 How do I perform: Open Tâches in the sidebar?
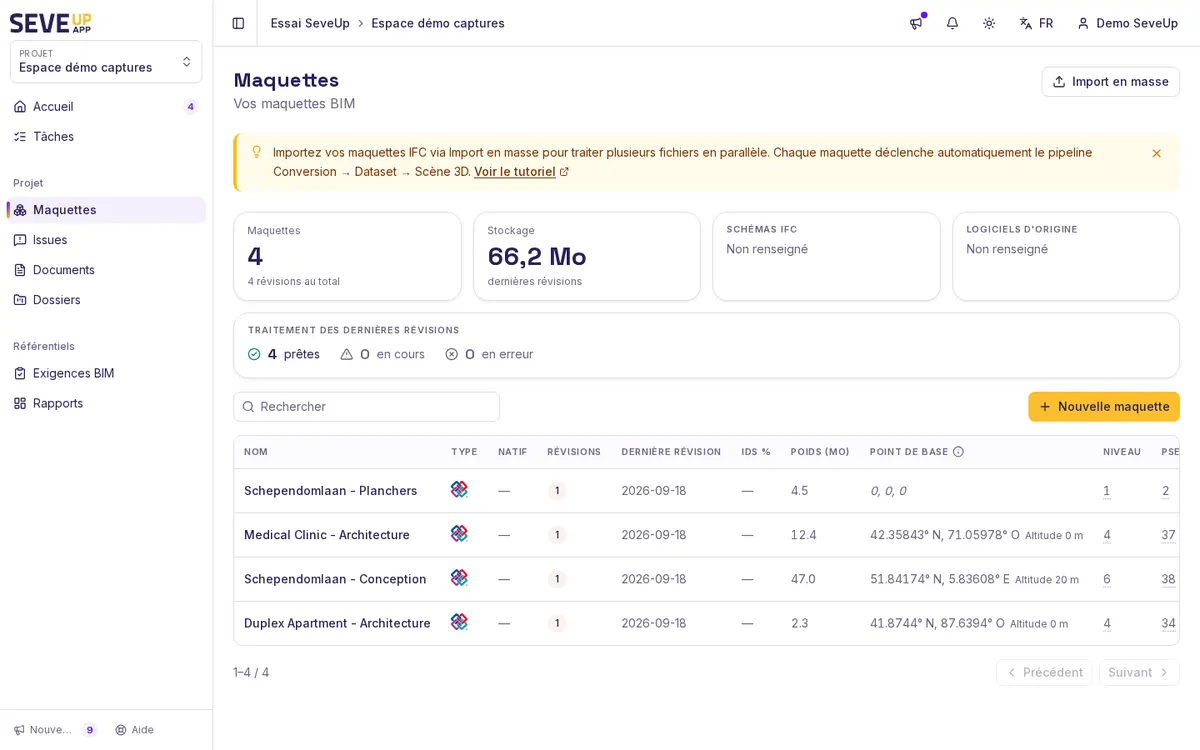[106, 136]
